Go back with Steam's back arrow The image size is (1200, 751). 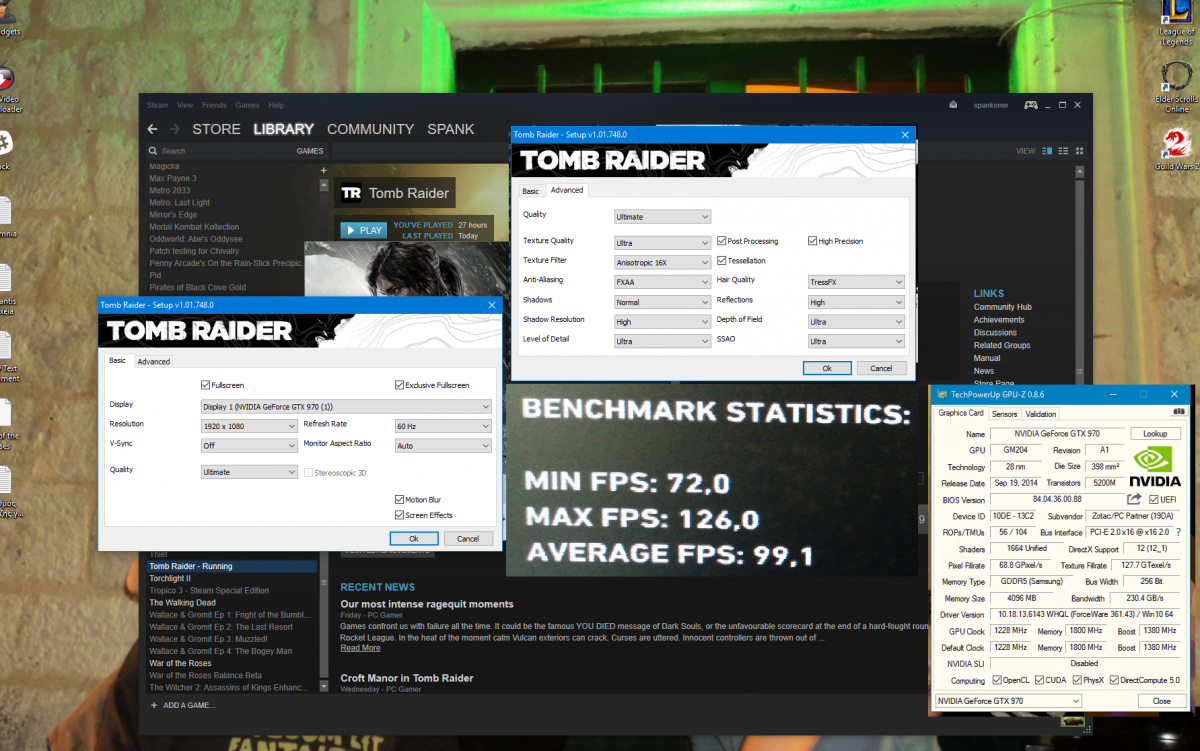click(152, 129)
